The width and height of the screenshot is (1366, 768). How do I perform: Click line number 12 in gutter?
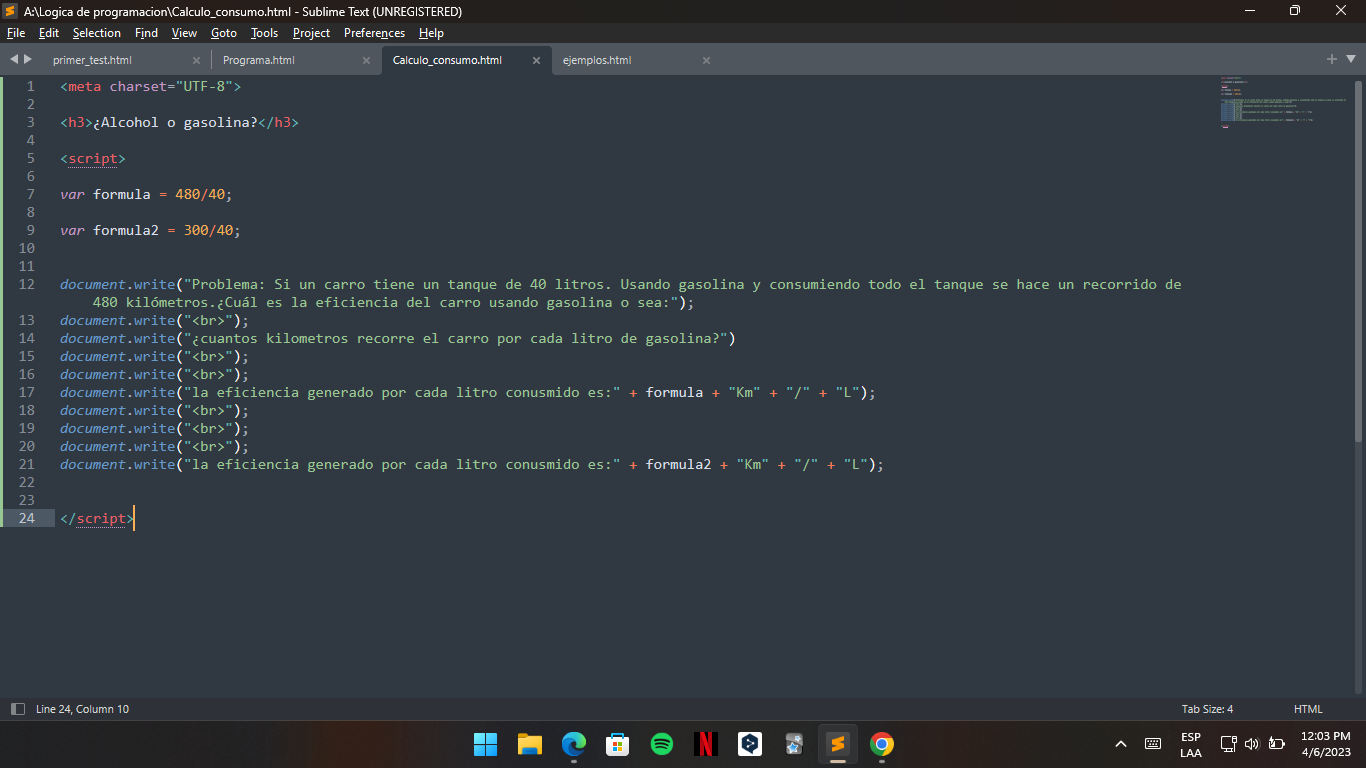pos(27,284)
